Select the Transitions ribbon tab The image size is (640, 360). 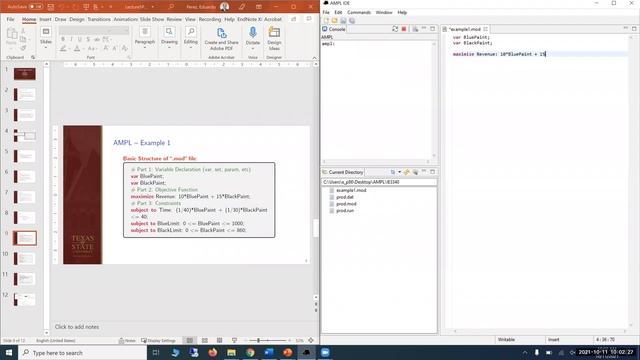99,19
